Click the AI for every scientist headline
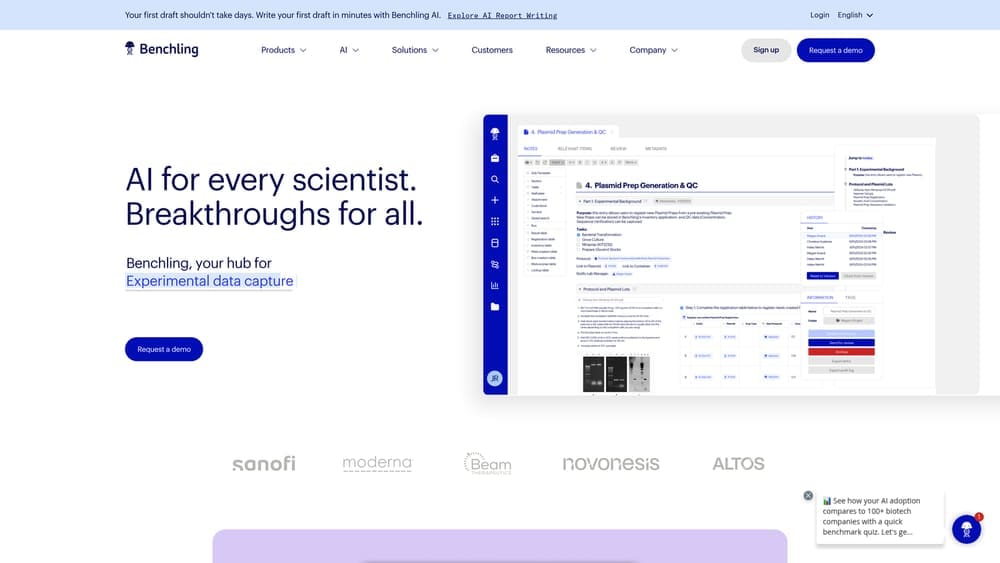 (274, 196)
